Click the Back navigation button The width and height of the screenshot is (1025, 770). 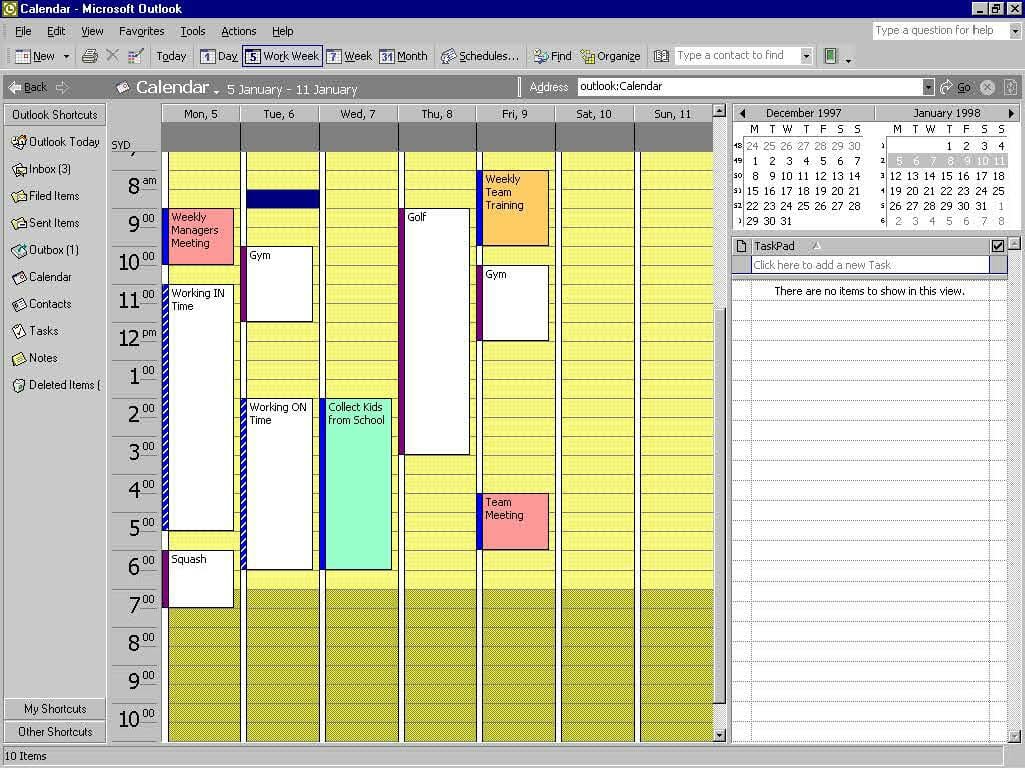click(28, 87)
